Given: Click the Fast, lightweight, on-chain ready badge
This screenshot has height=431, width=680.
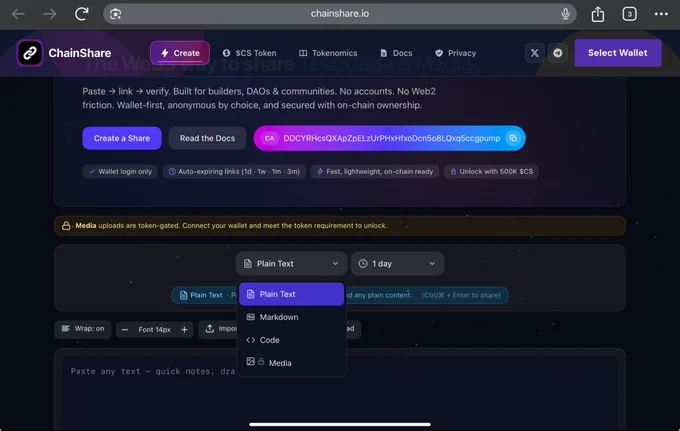Looking at the screenshot, I should [375, 172].
